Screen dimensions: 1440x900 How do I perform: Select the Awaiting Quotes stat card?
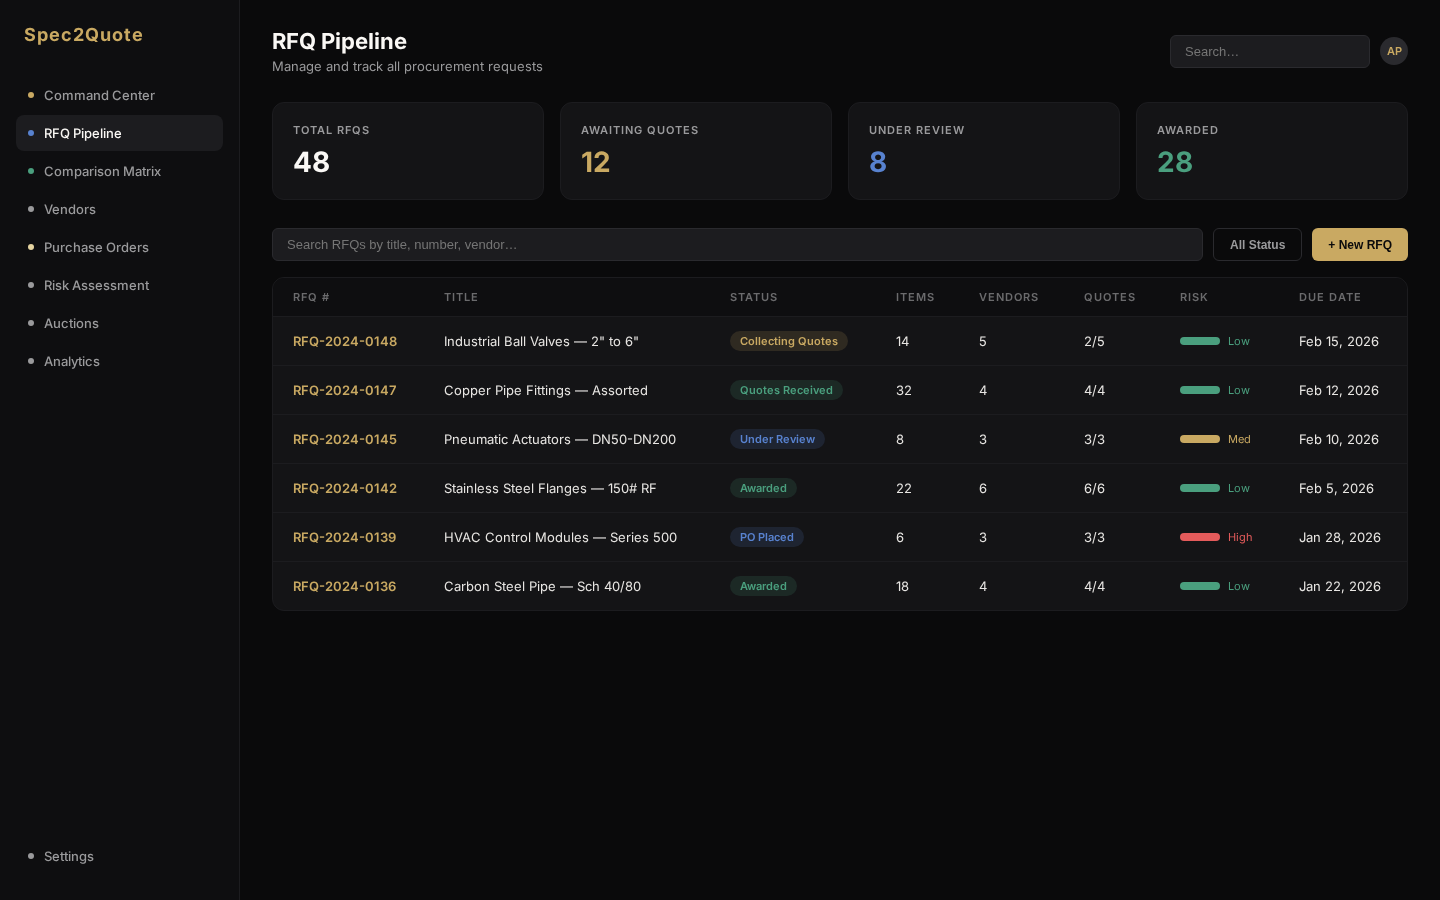tap(696, 151)
